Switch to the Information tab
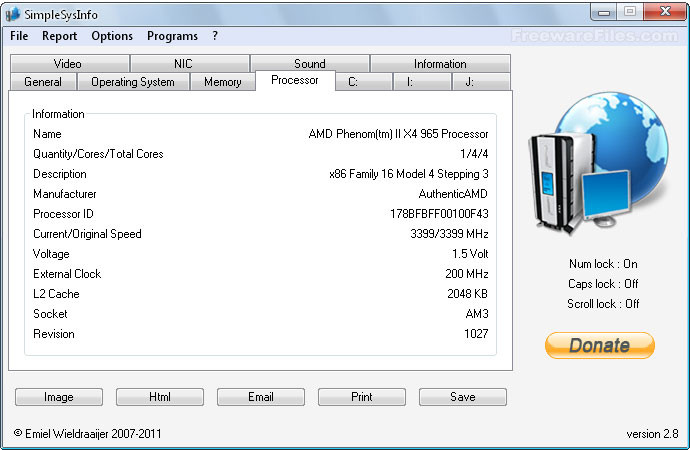This screenshot has width=690, height=450. tap(440, 64)
